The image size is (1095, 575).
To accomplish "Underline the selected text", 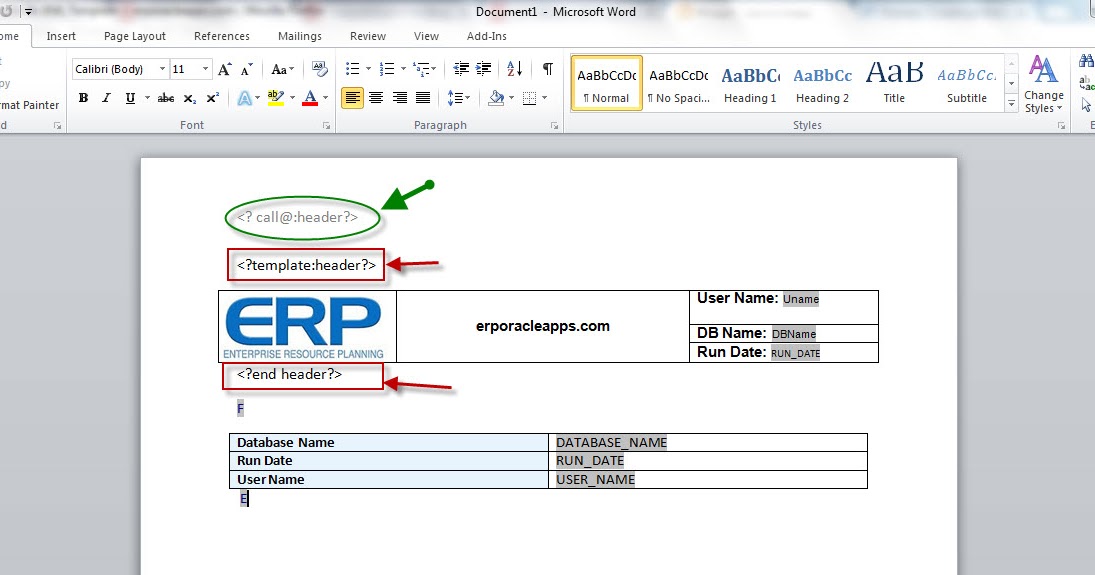I will (x=130, y=99).
